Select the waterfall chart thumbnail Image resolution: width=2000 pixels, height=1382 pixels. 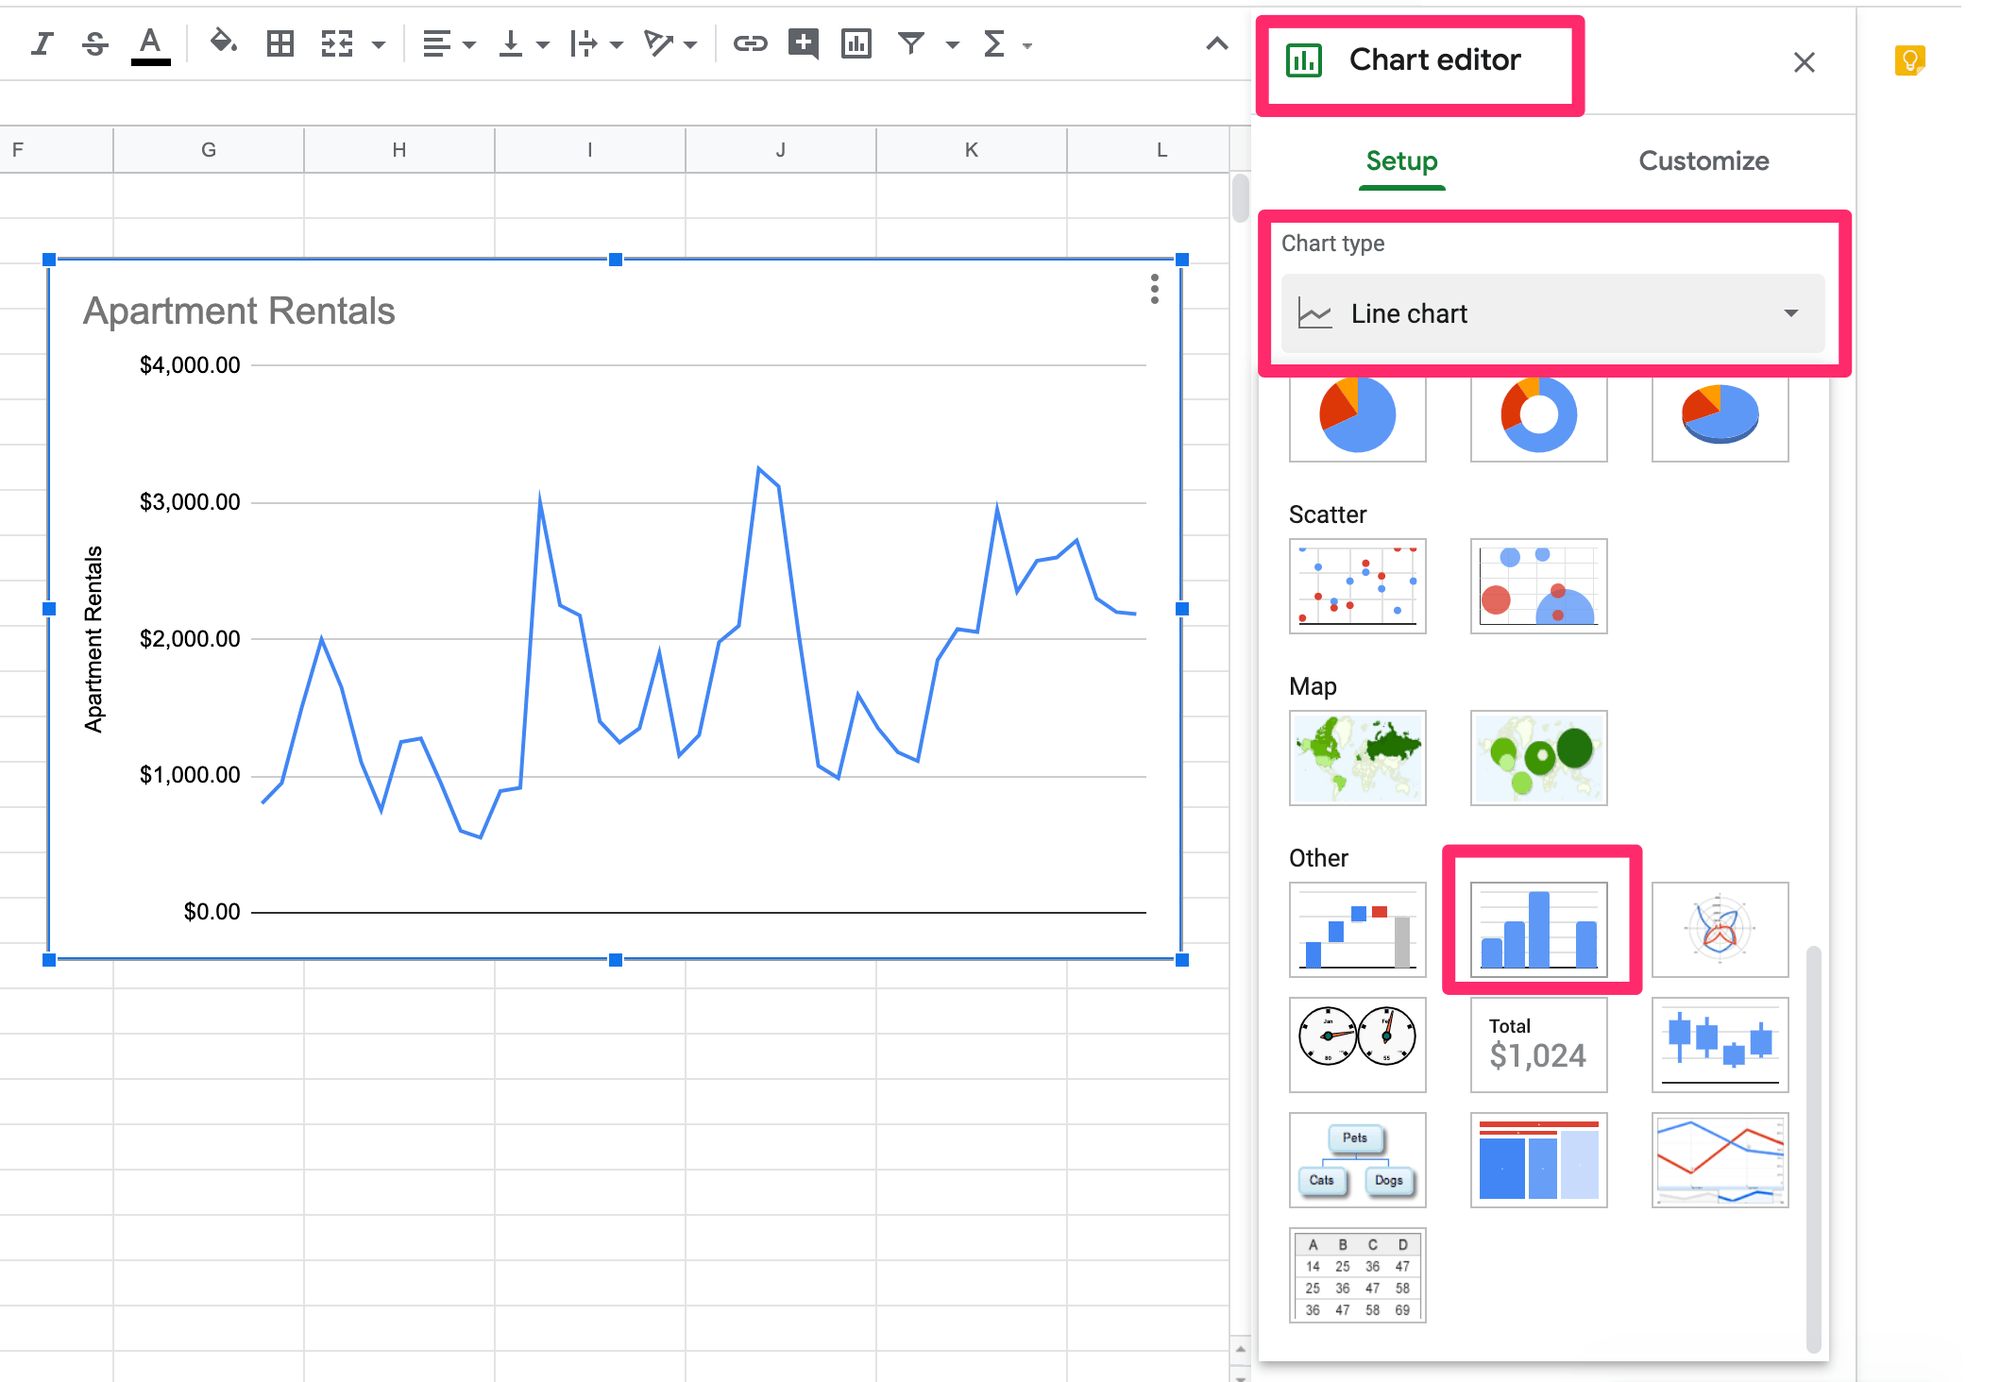pos(1357,929)
